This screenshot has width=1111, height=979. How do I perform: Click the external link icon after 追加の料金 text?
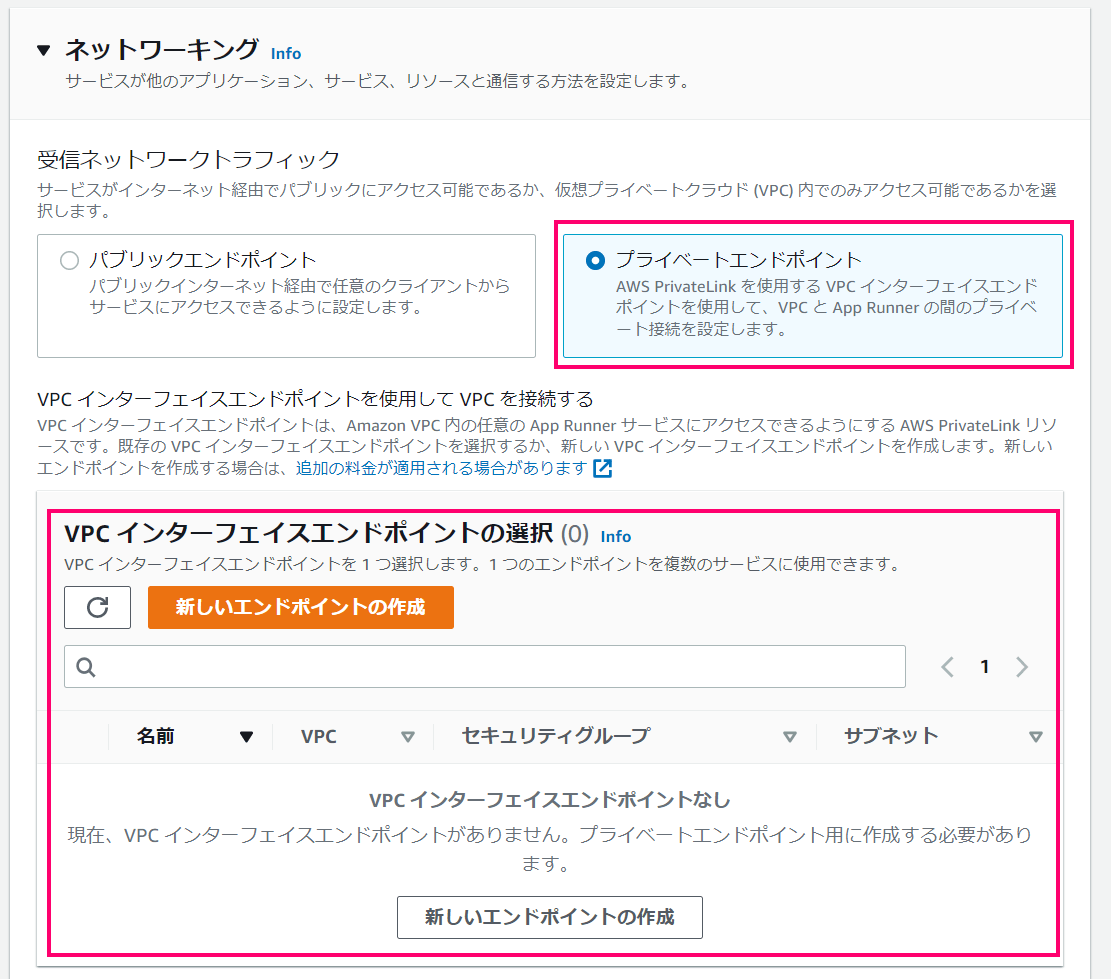(x=602, y=468)
